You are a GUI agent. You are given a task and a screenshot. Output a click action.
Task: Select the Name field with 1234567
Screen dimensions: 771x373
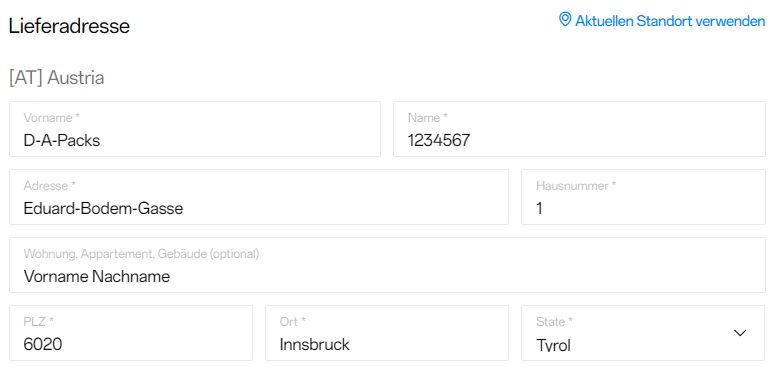pos(579,129)
